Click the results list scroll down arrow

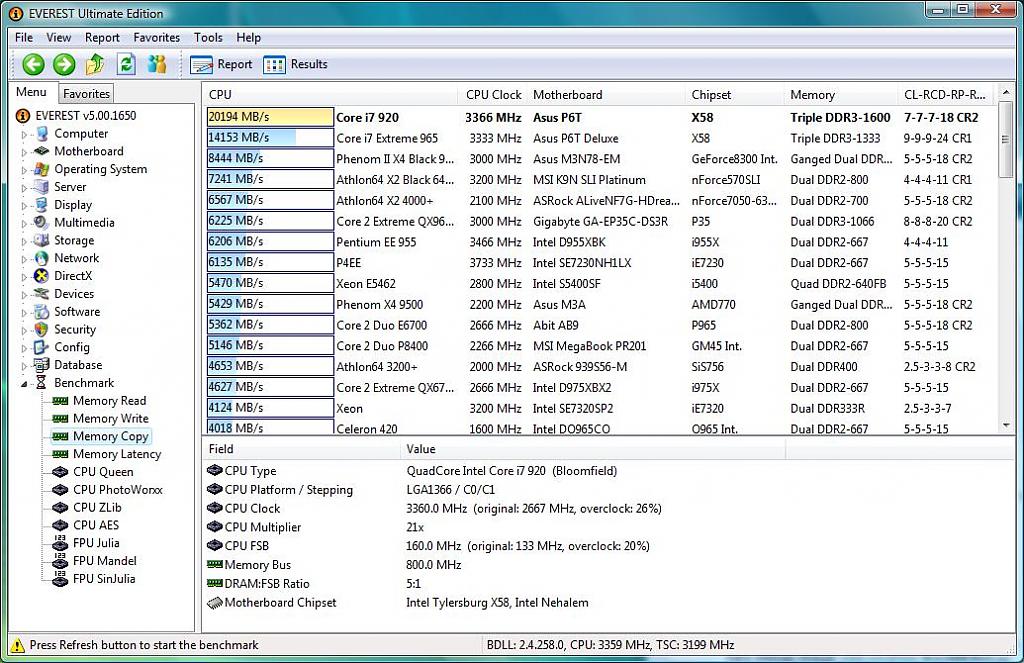[x=1006, y=425]
